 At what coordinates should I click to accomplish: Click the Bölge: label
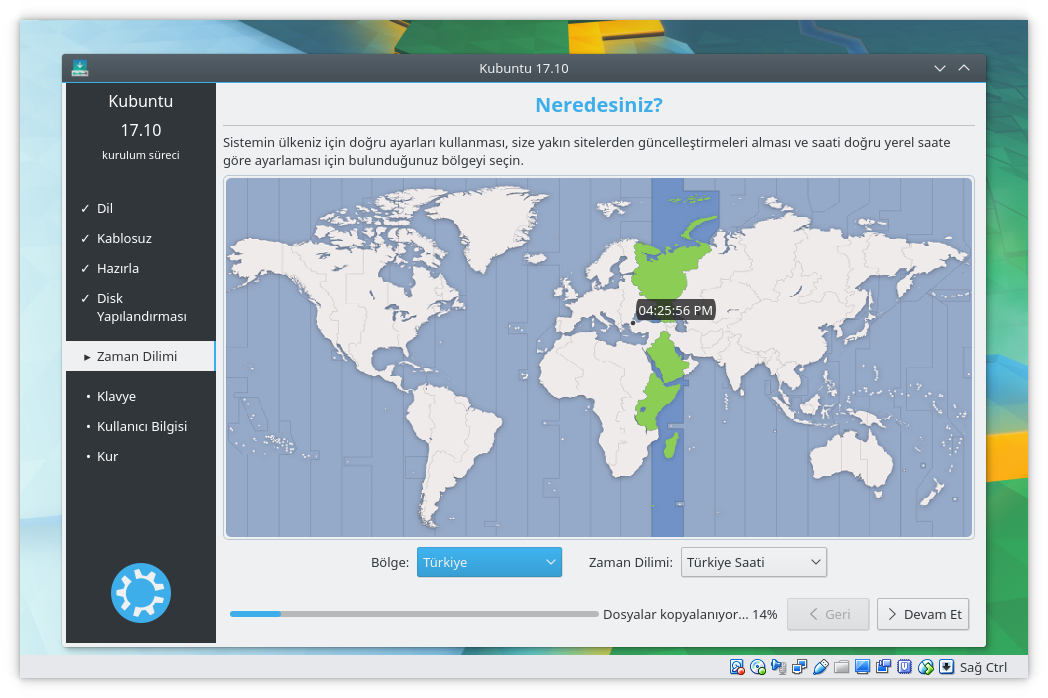coord(390,562)
